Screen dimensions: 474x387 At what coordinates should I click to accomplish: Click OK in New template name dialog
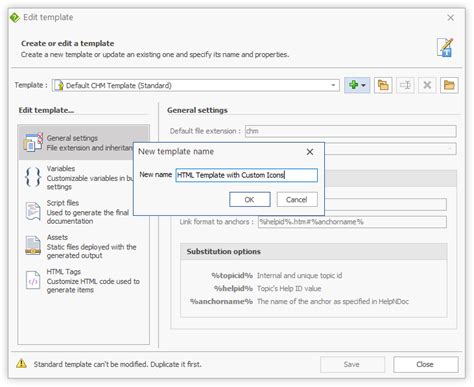[x=250, y=199]
